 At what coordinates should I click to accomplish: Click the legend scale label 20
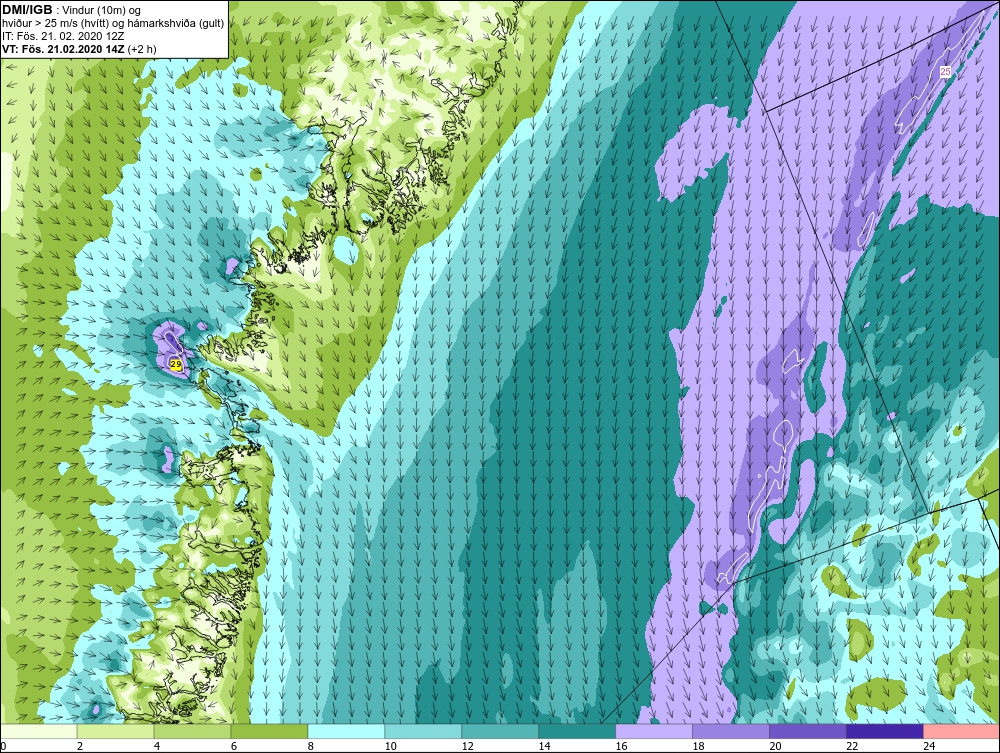(776, 746)
